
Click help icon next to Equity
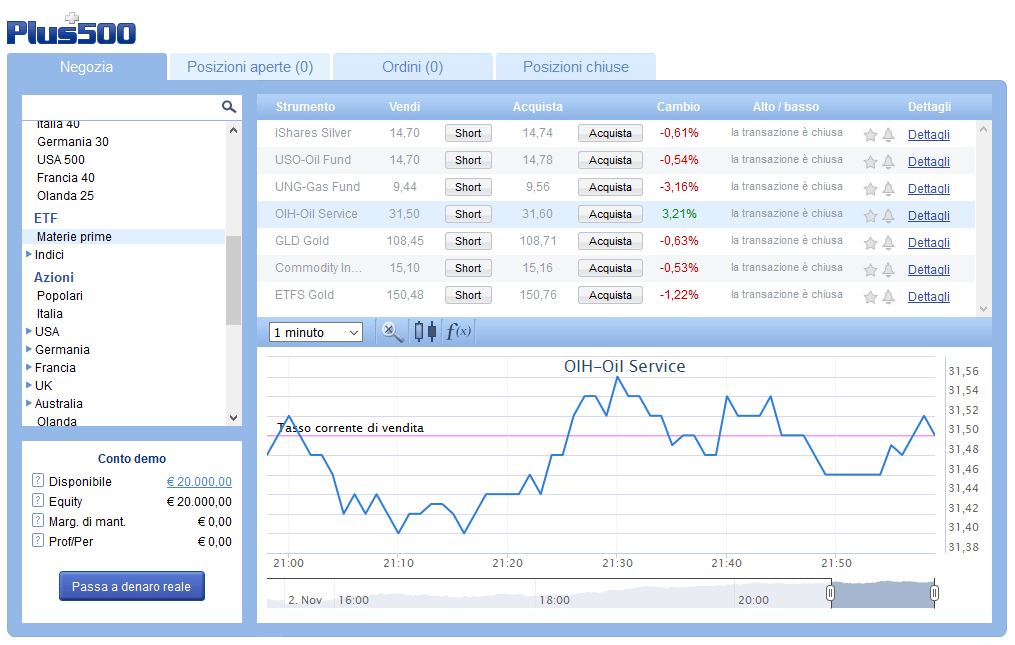pyautogui.click(x=38, y=501)
